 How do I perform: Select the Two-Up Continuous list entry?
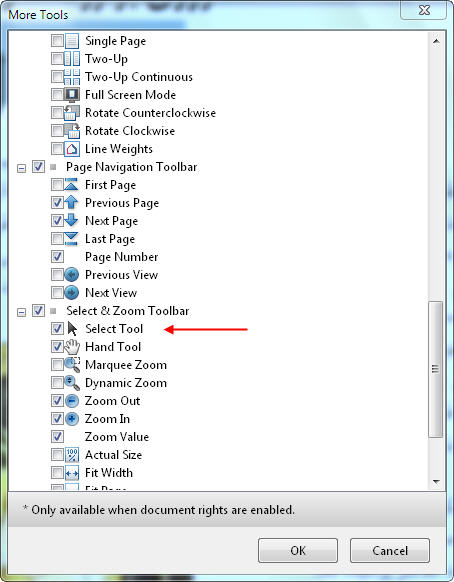coord(138,77)
